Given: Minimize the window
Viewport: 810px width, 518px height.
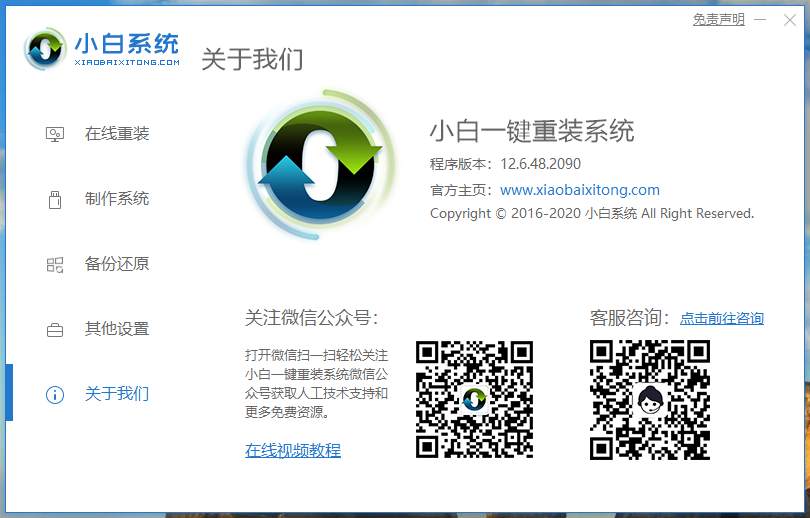Looking at the screenshot, I should [x=760, y=20].
